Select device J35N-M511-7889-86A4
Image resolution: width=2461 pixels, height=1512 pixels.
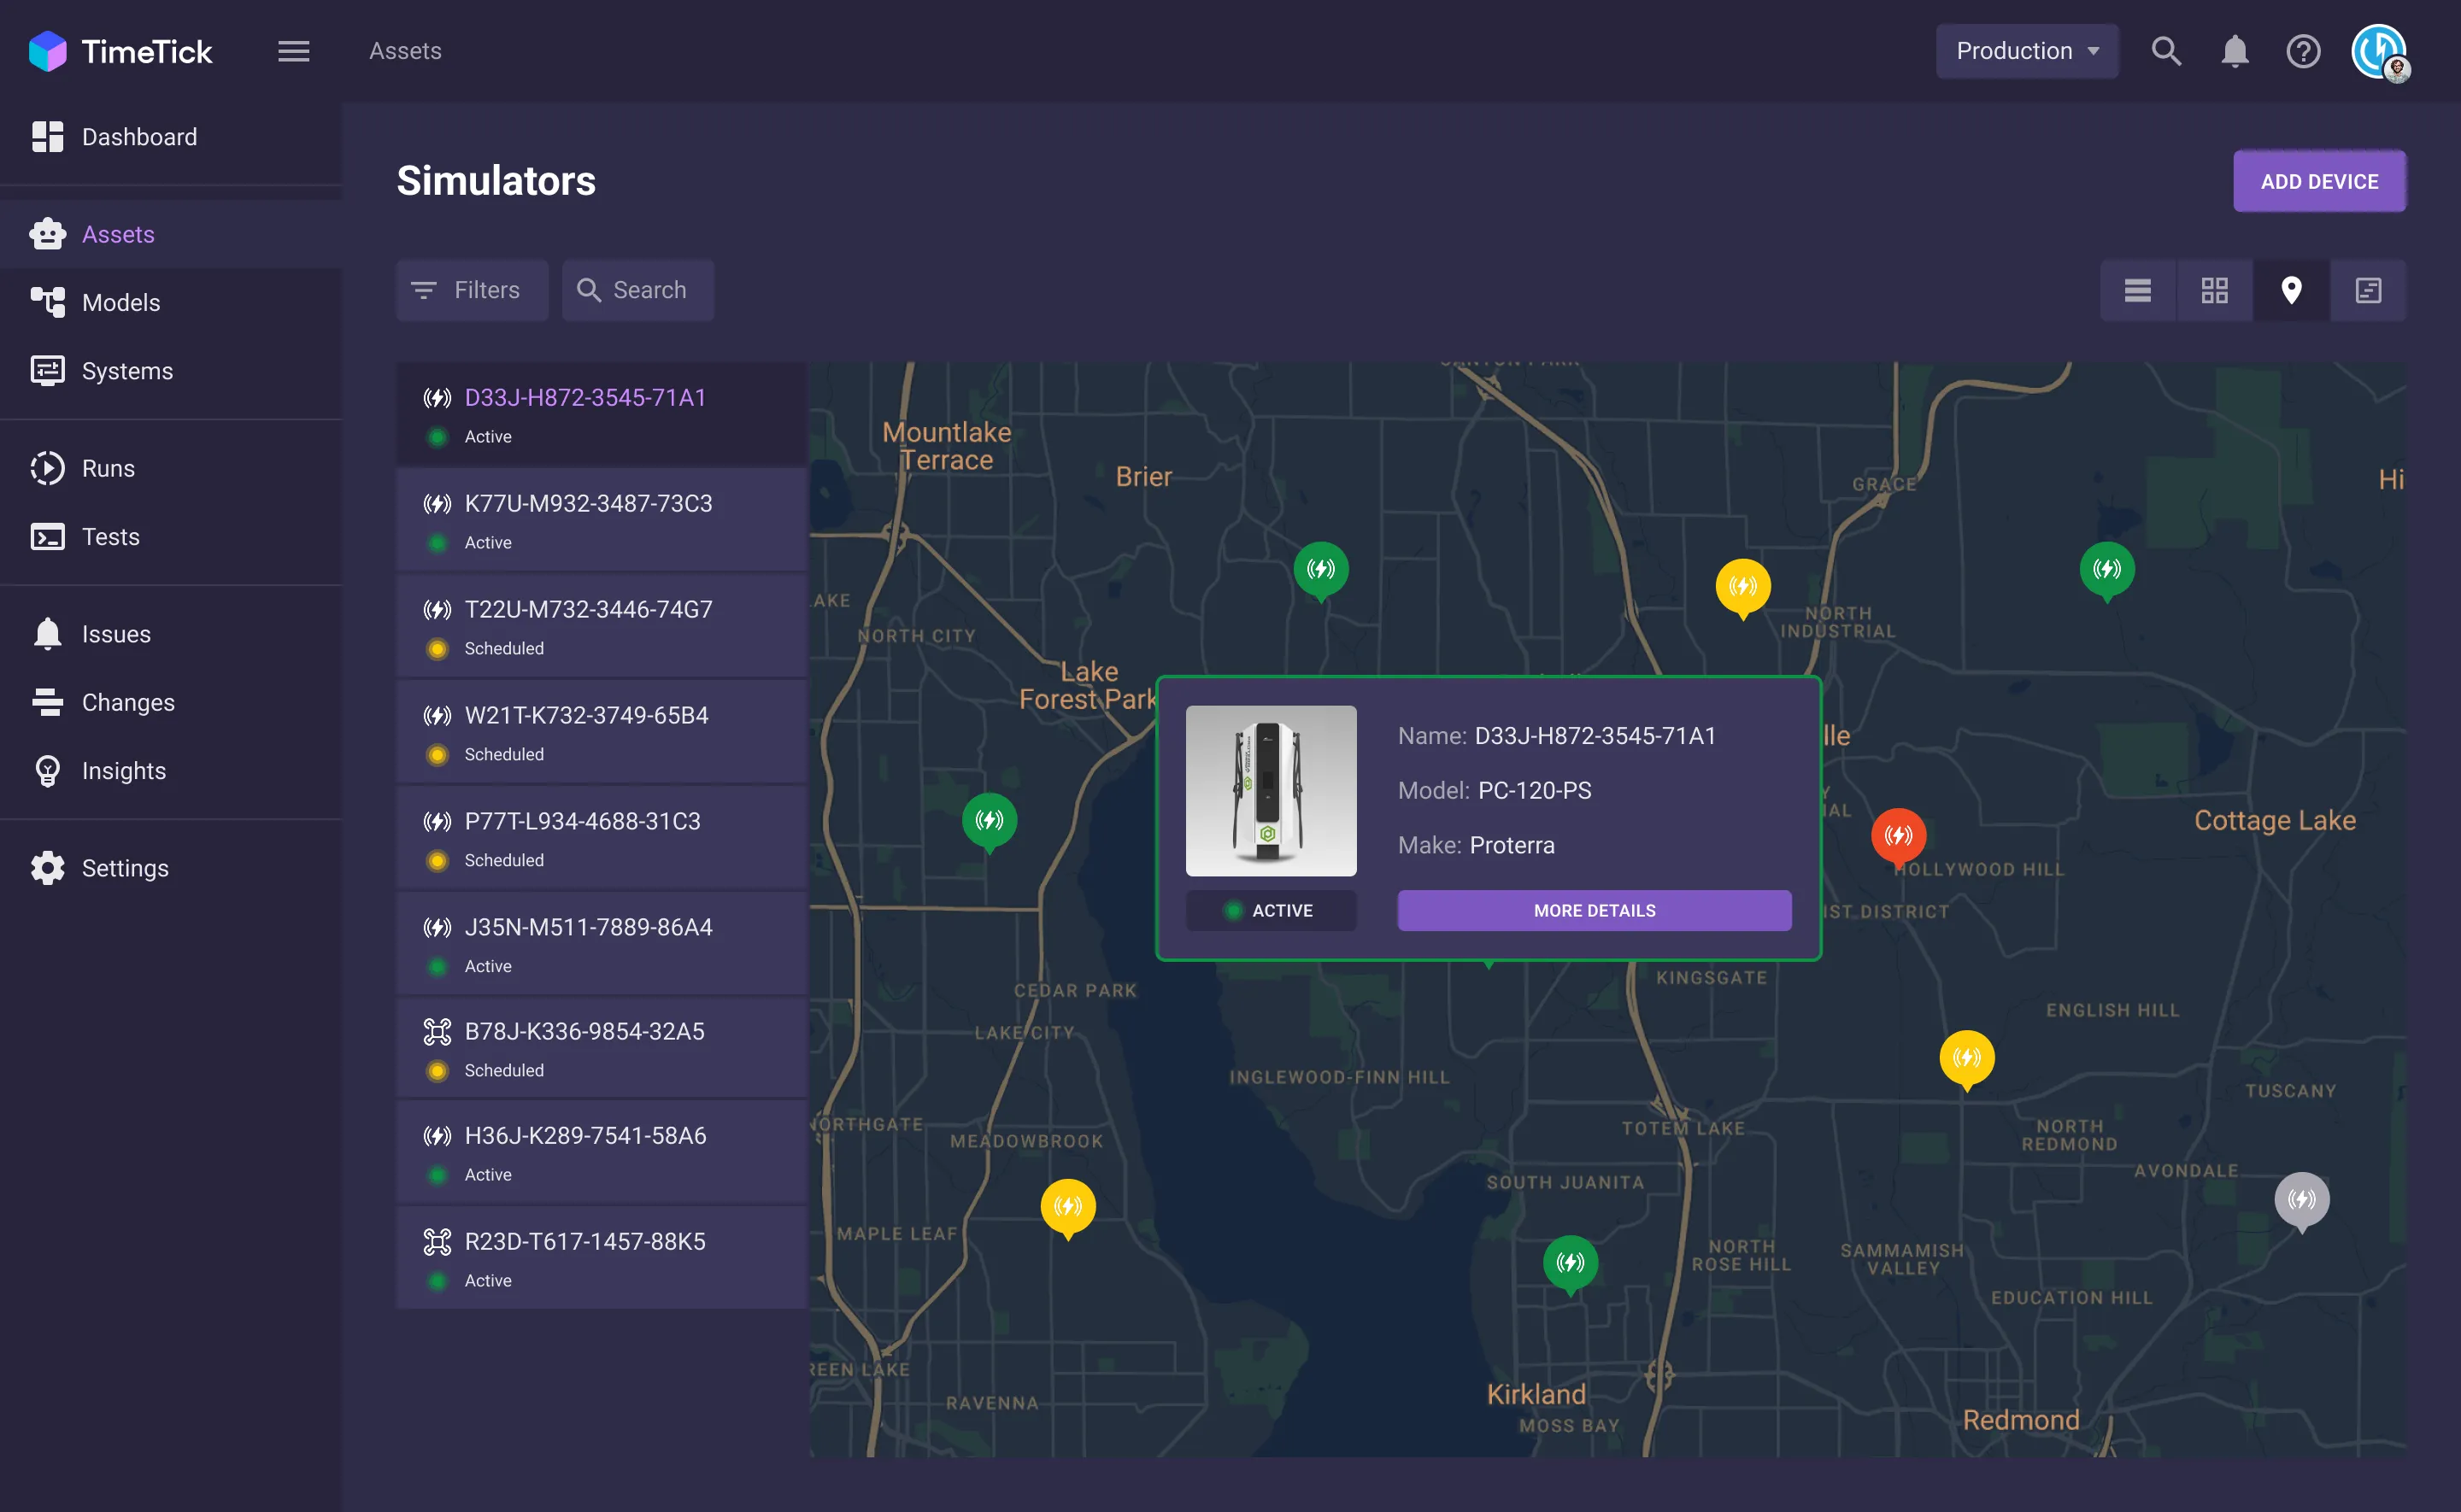pos(602,944)
